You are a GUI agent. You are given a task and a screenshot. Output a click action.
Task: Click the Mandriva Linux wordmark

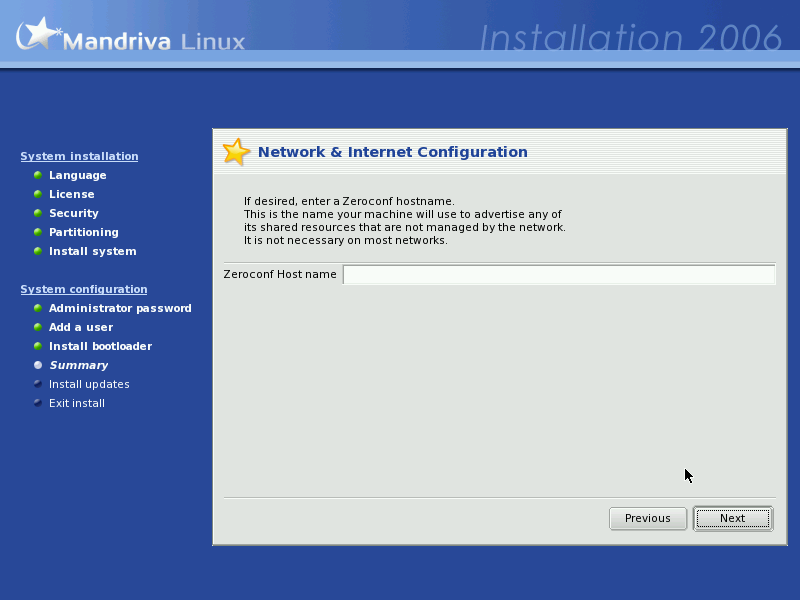154,41
